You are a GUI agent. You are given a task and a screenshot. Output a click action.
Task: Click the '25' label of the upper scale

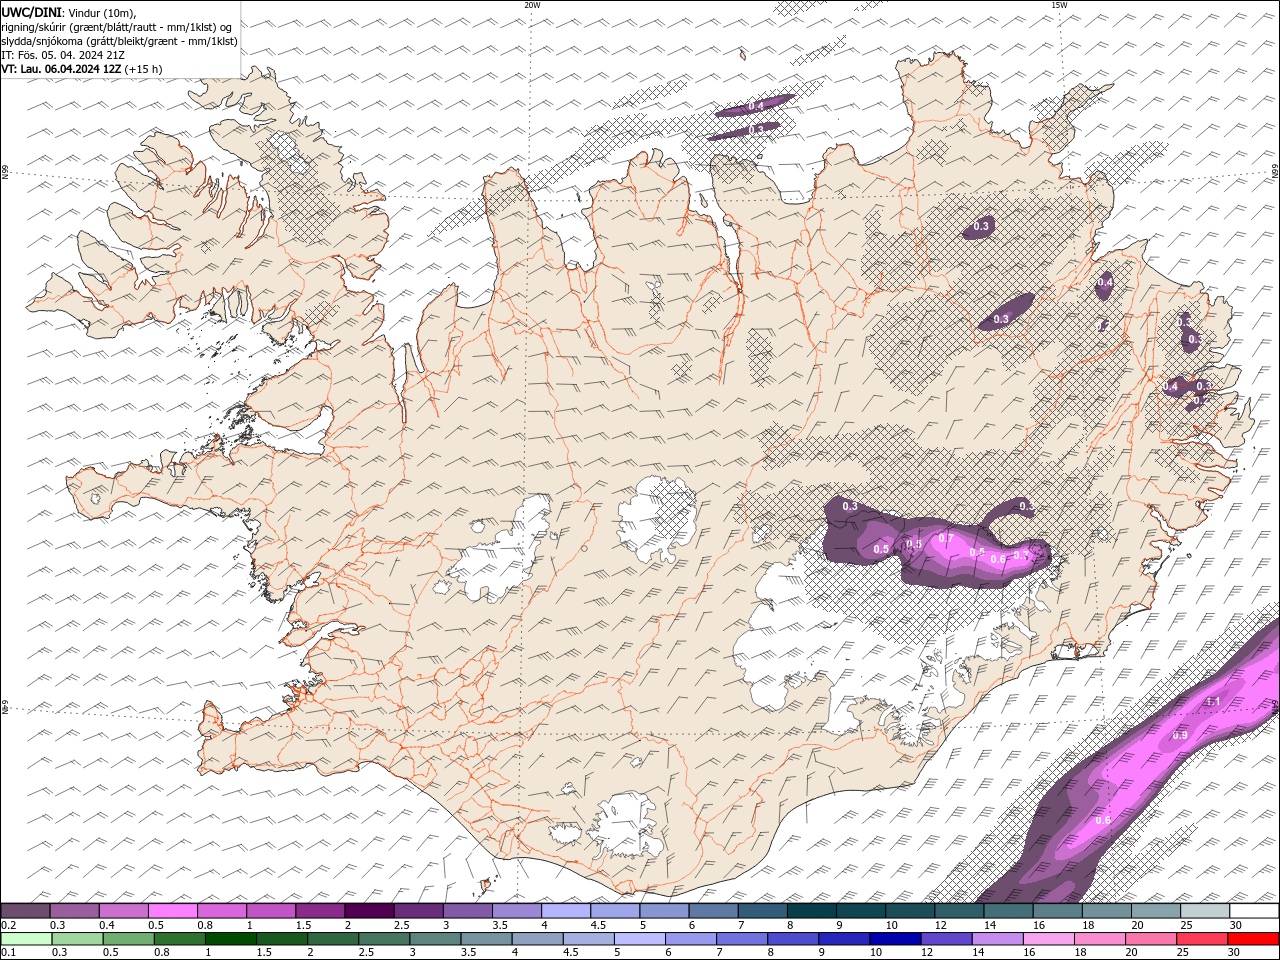[x=1187, y=925]
